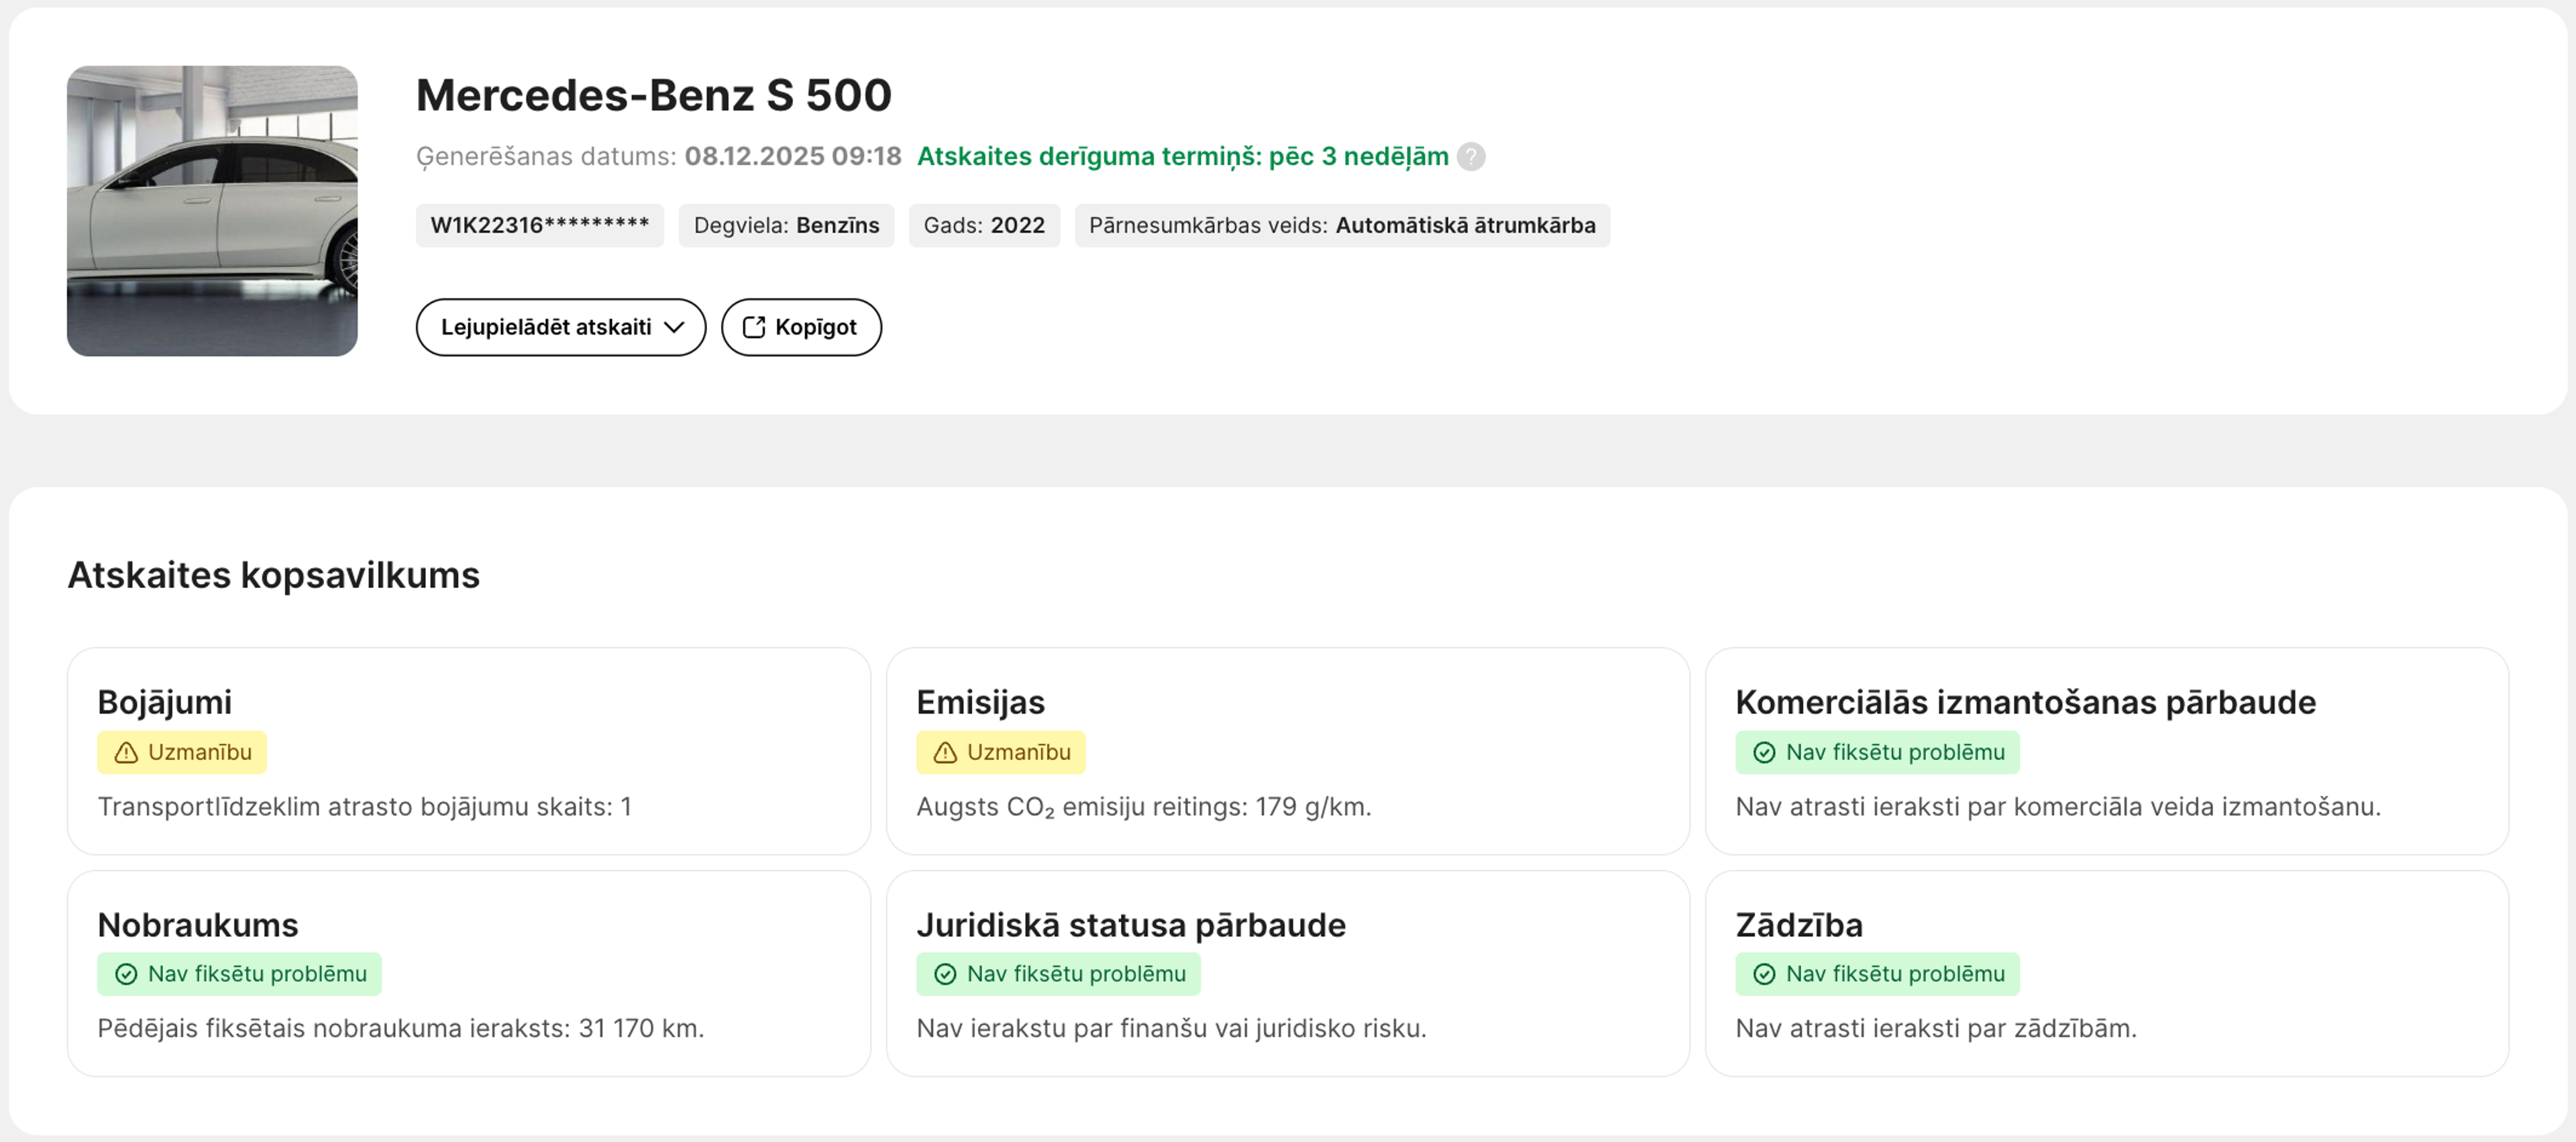
Task: Click 'Nav fiksētu problēmu' badge text in Zādzība card
Action: pos(1895,974)
